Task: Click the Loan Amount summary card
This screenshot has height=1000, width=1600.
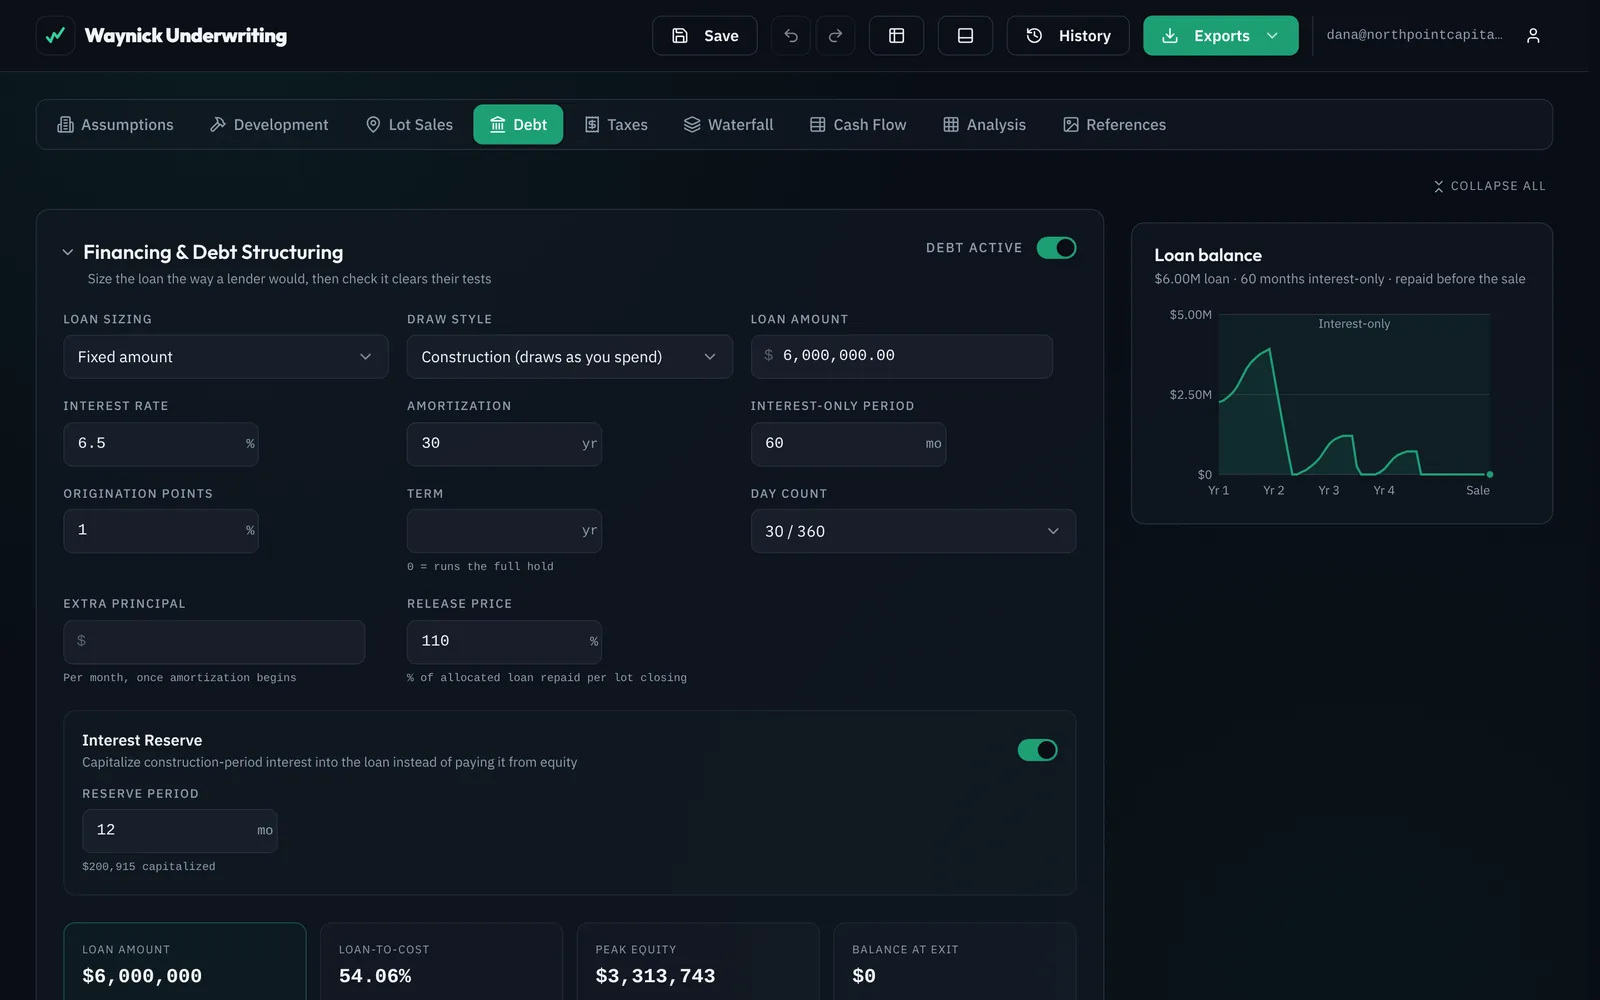Action: [185, 962]
